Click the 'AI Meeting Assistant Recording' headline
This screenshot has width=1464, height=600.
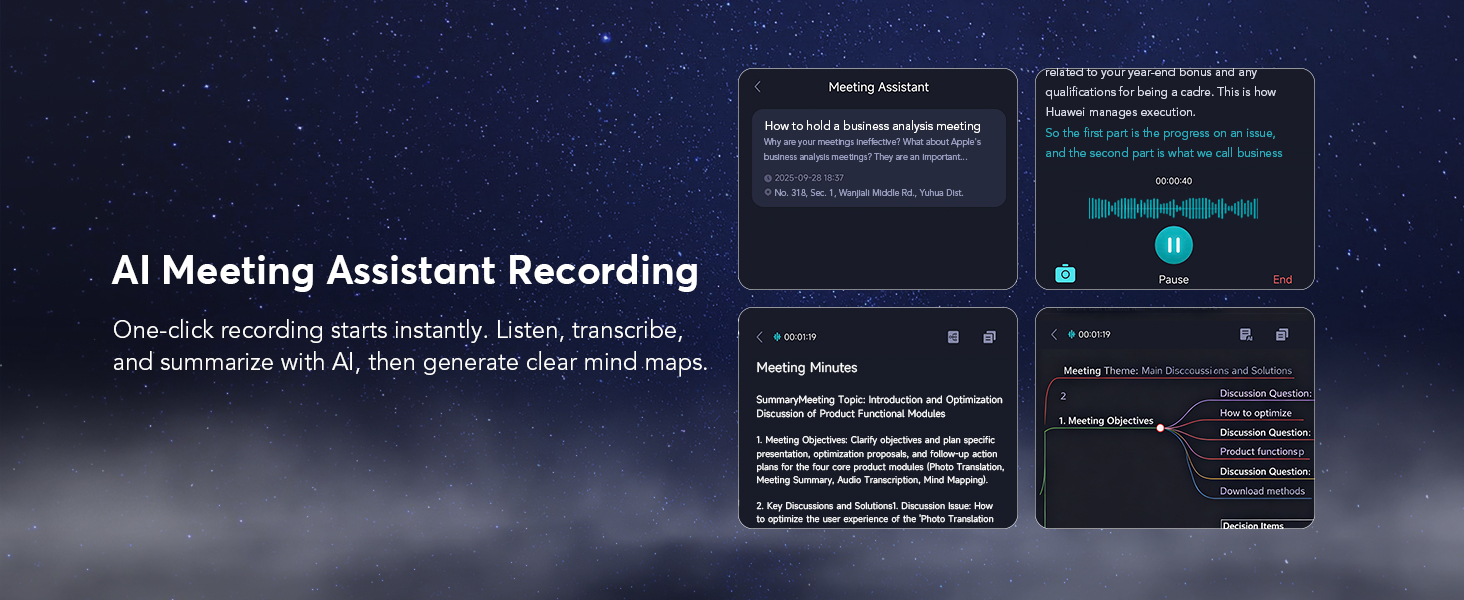405,272
